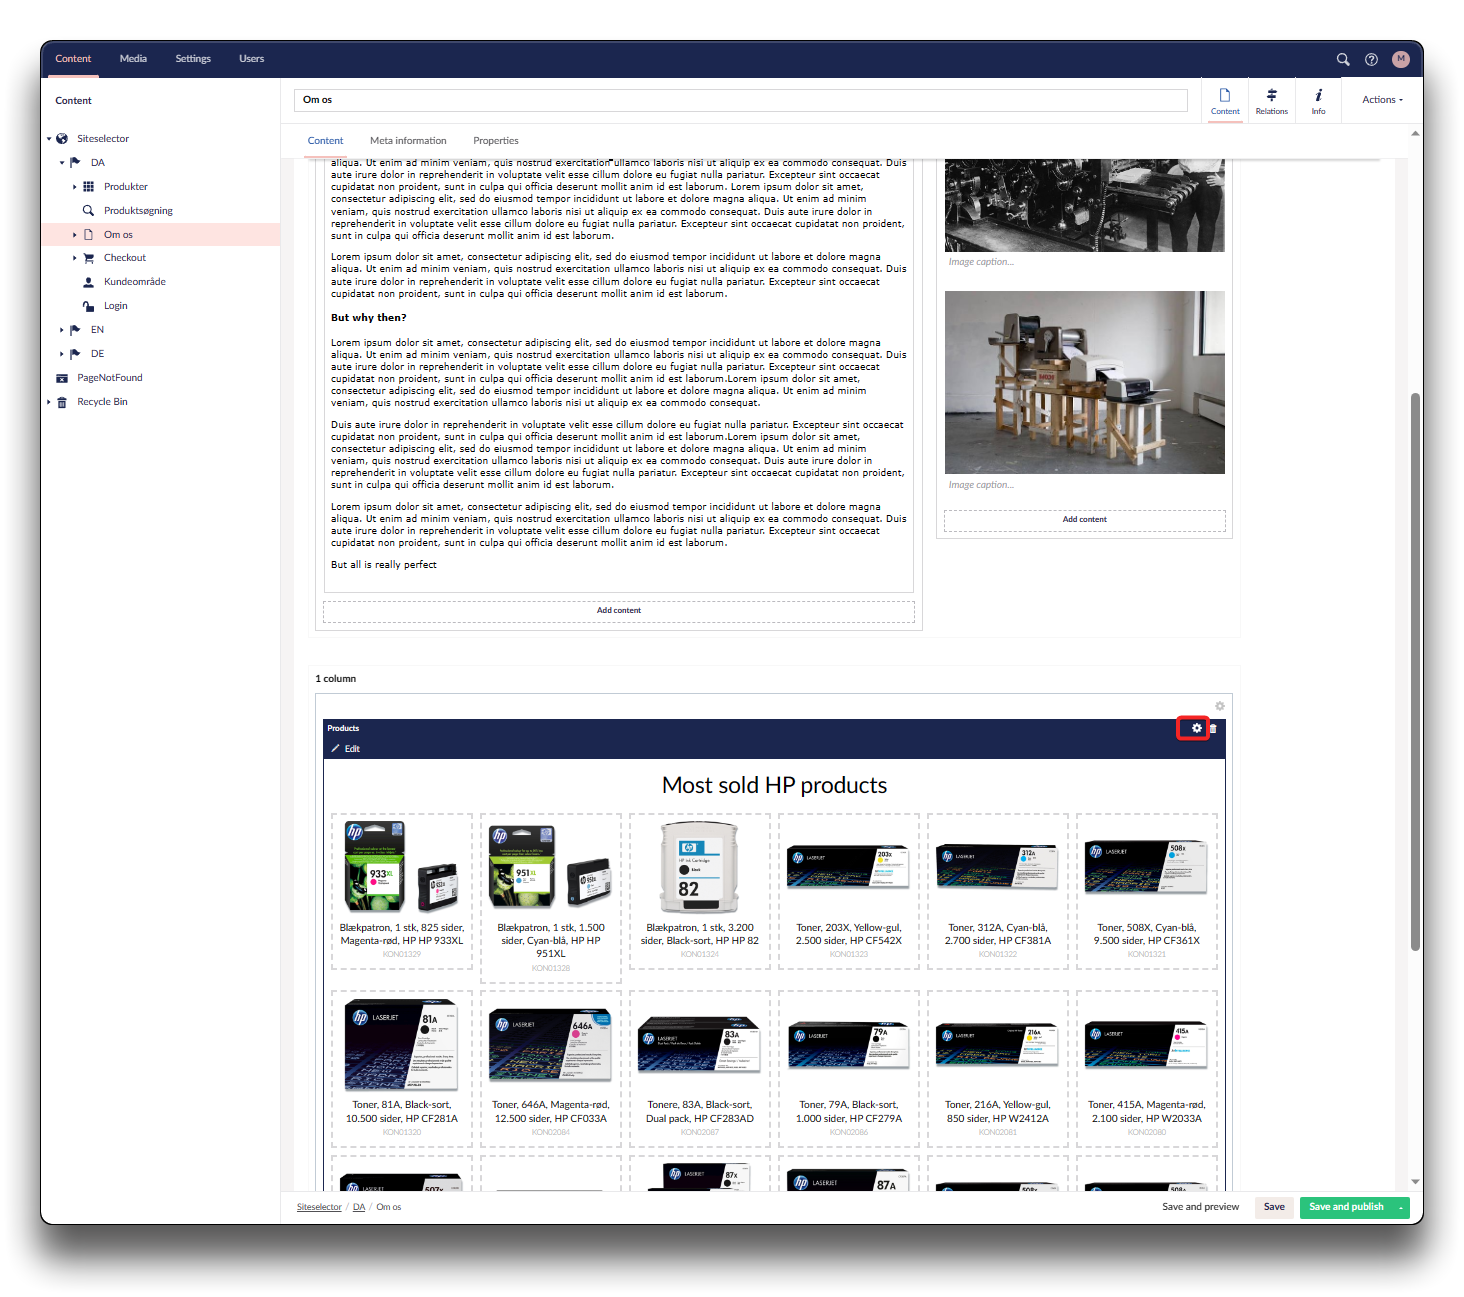Open the Content section in top bar
The width and height of the screenshot is (1464, 1297).
(73, 59)
